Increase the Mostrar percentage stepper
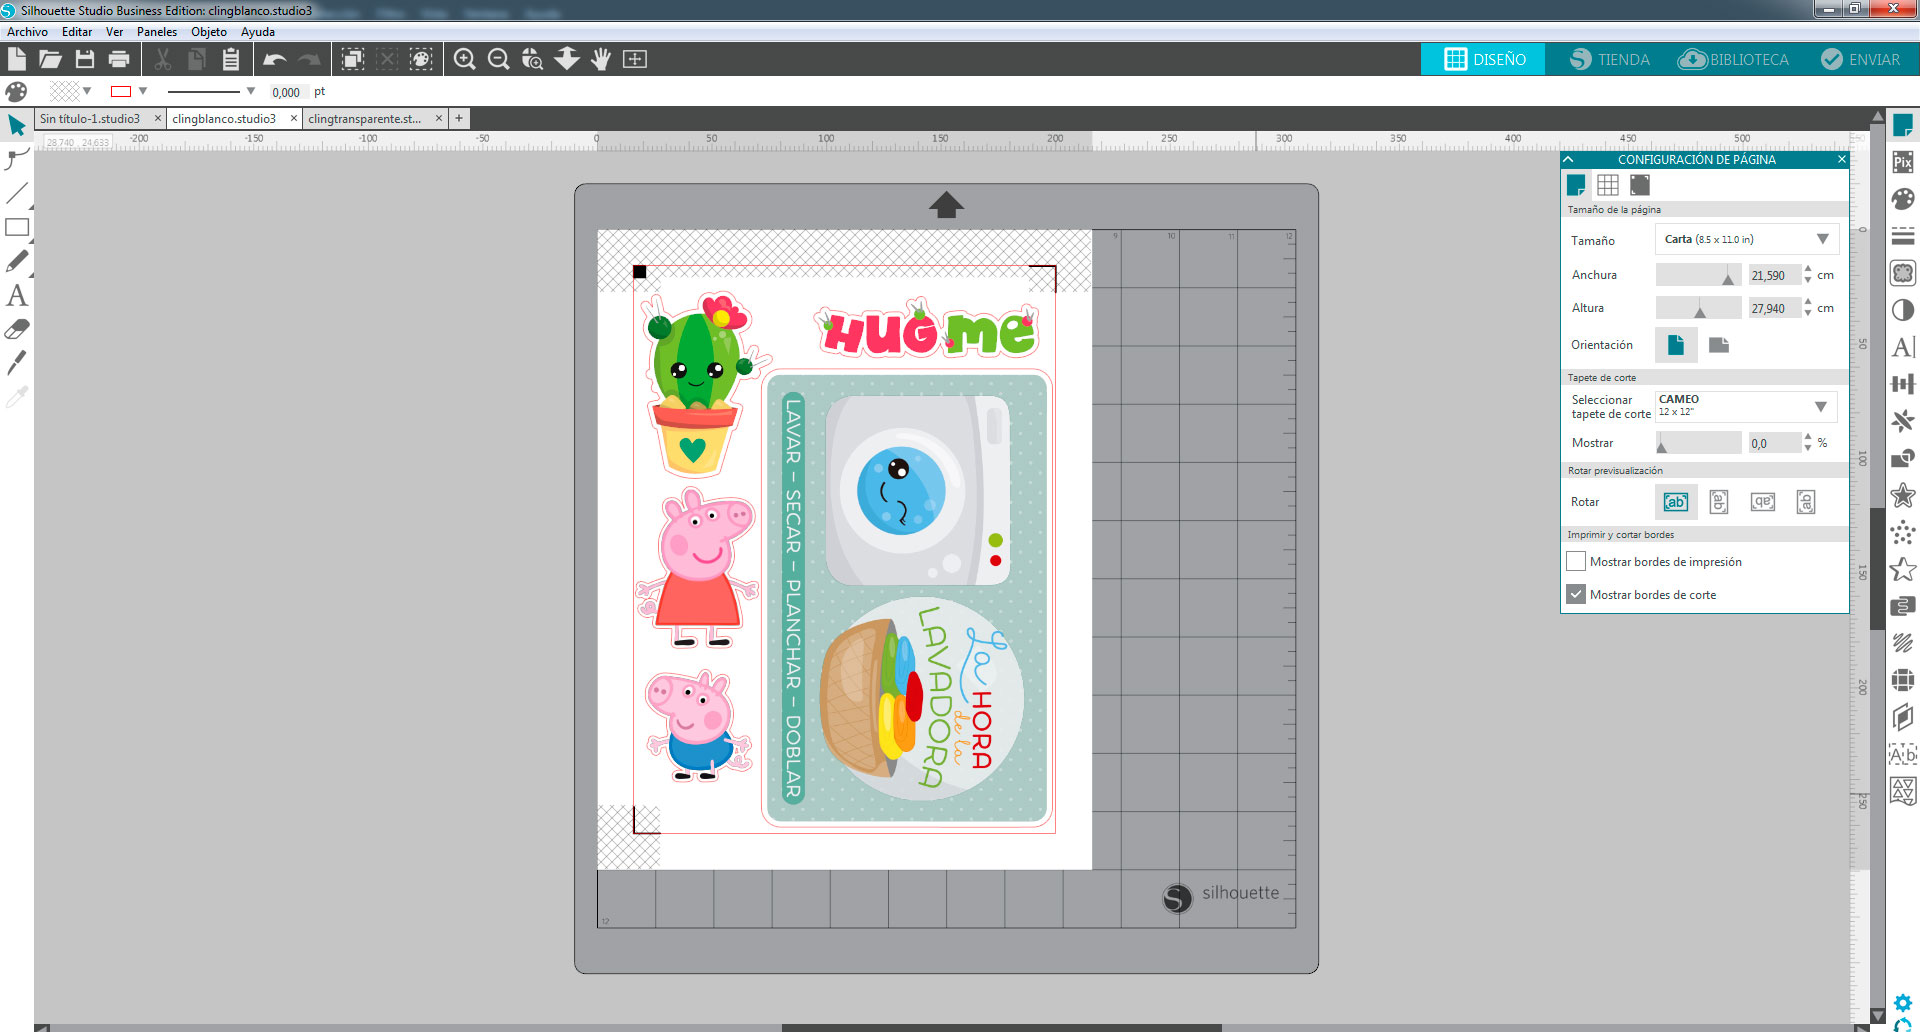This screenshot has height=1032, width=1920. point(1808,437)
